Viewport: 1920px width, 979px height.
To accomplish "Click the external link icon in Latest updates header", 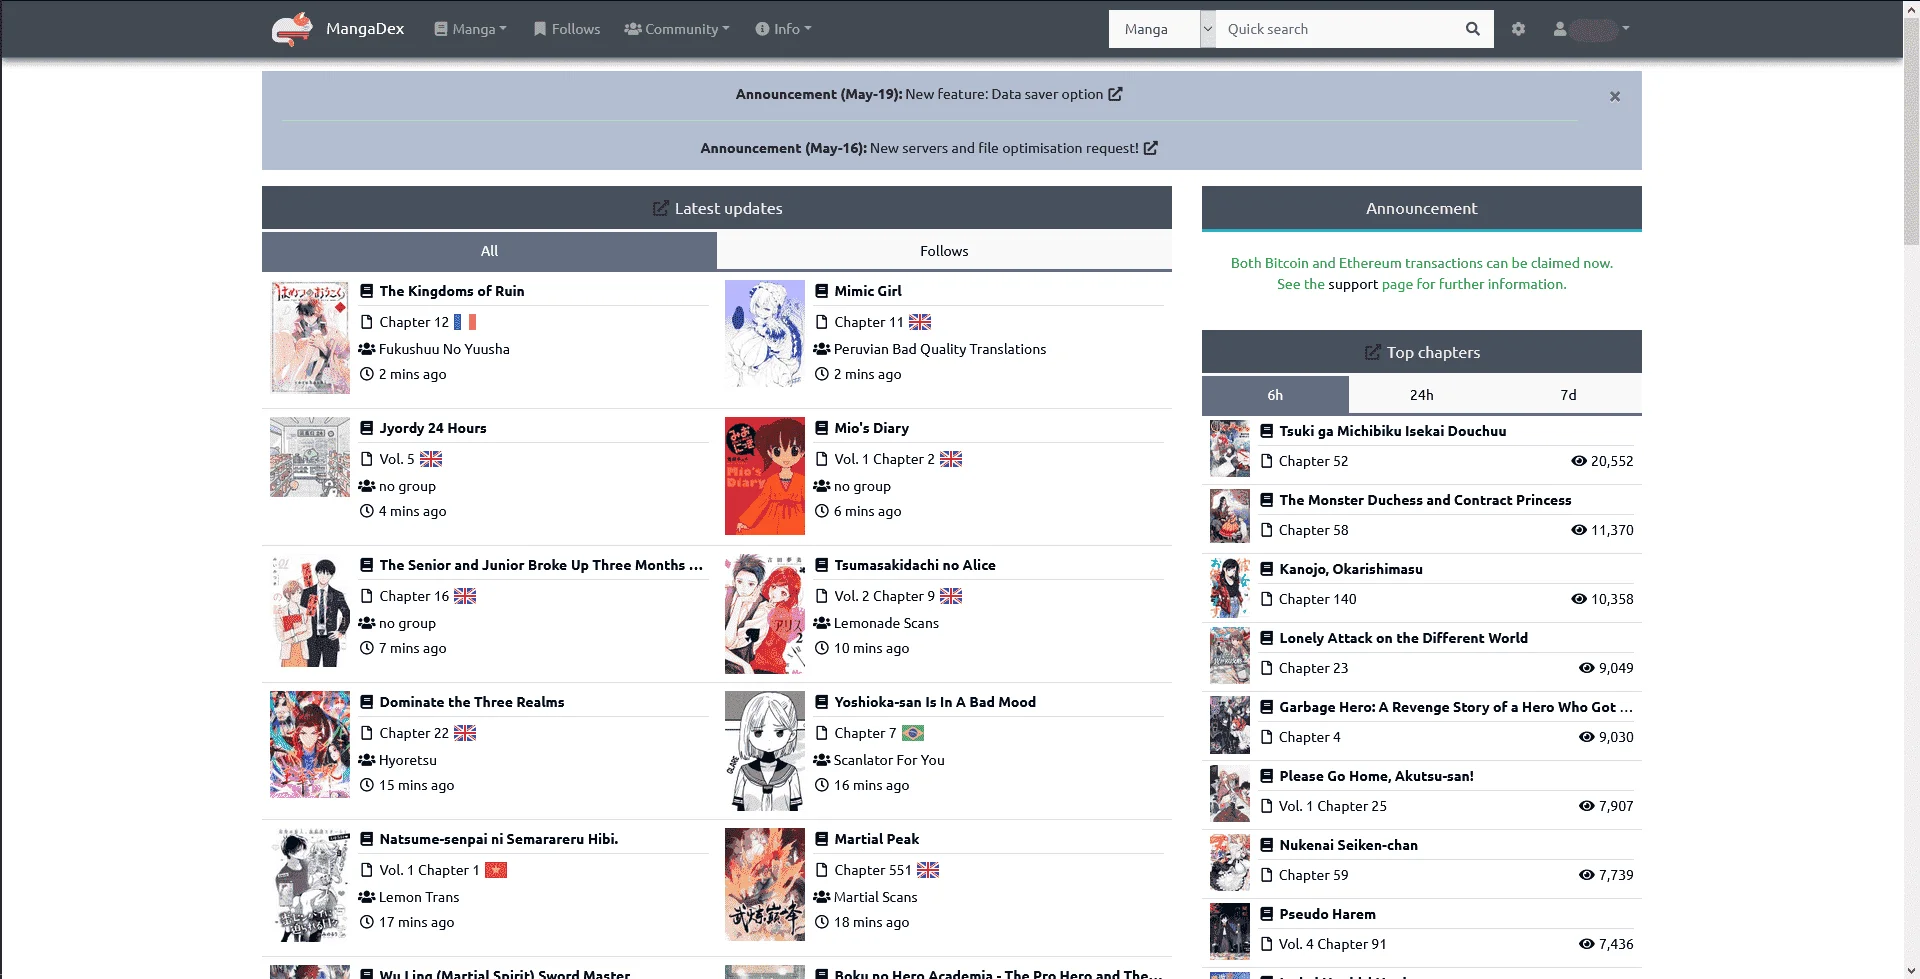I will 660,208.
